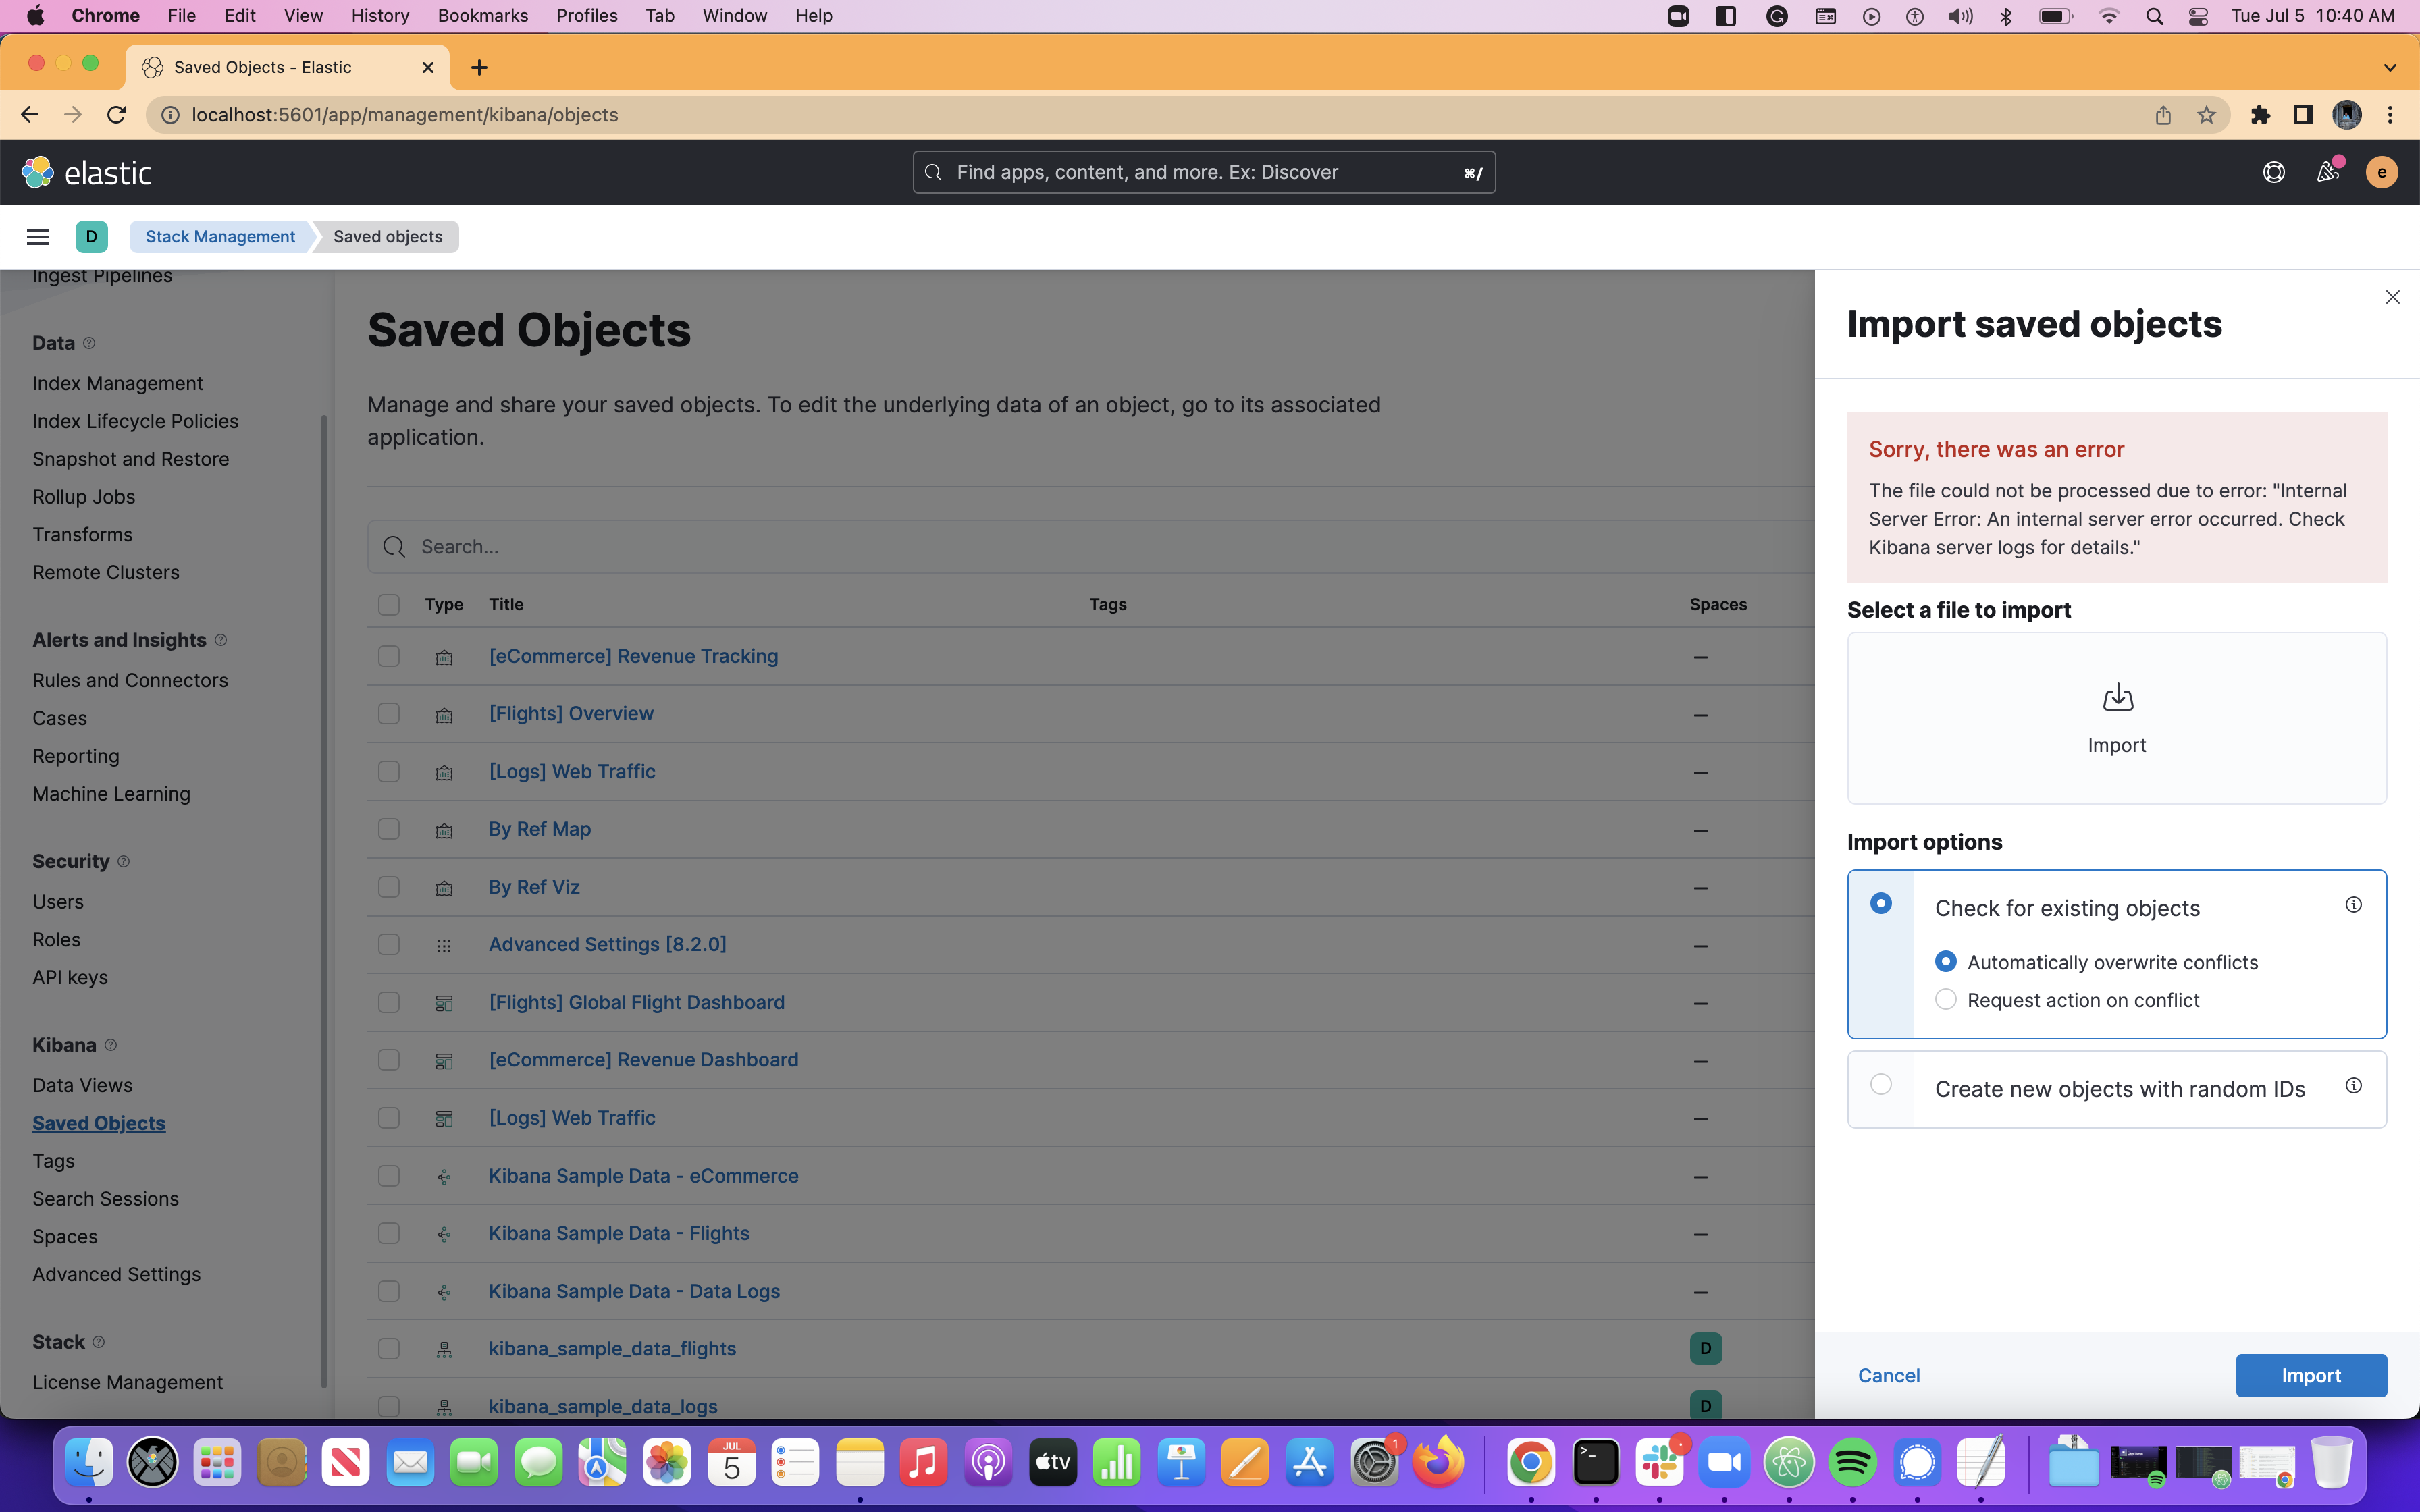Open the Bookmarks menu in menu bar
The height and width of the screenshot is (1512, 2420).
pos(482,15)
